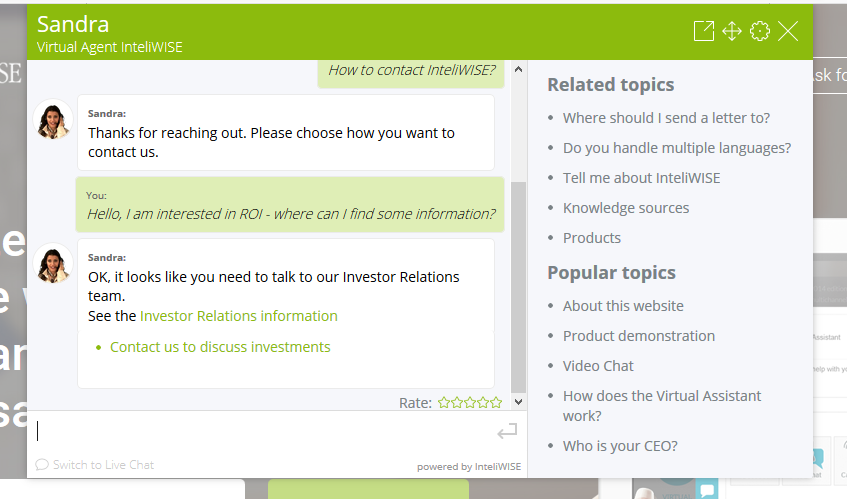Viewport: 847px width, 499px height.
Task: Click the scrollbar up arrow
Action: [519, 69]
